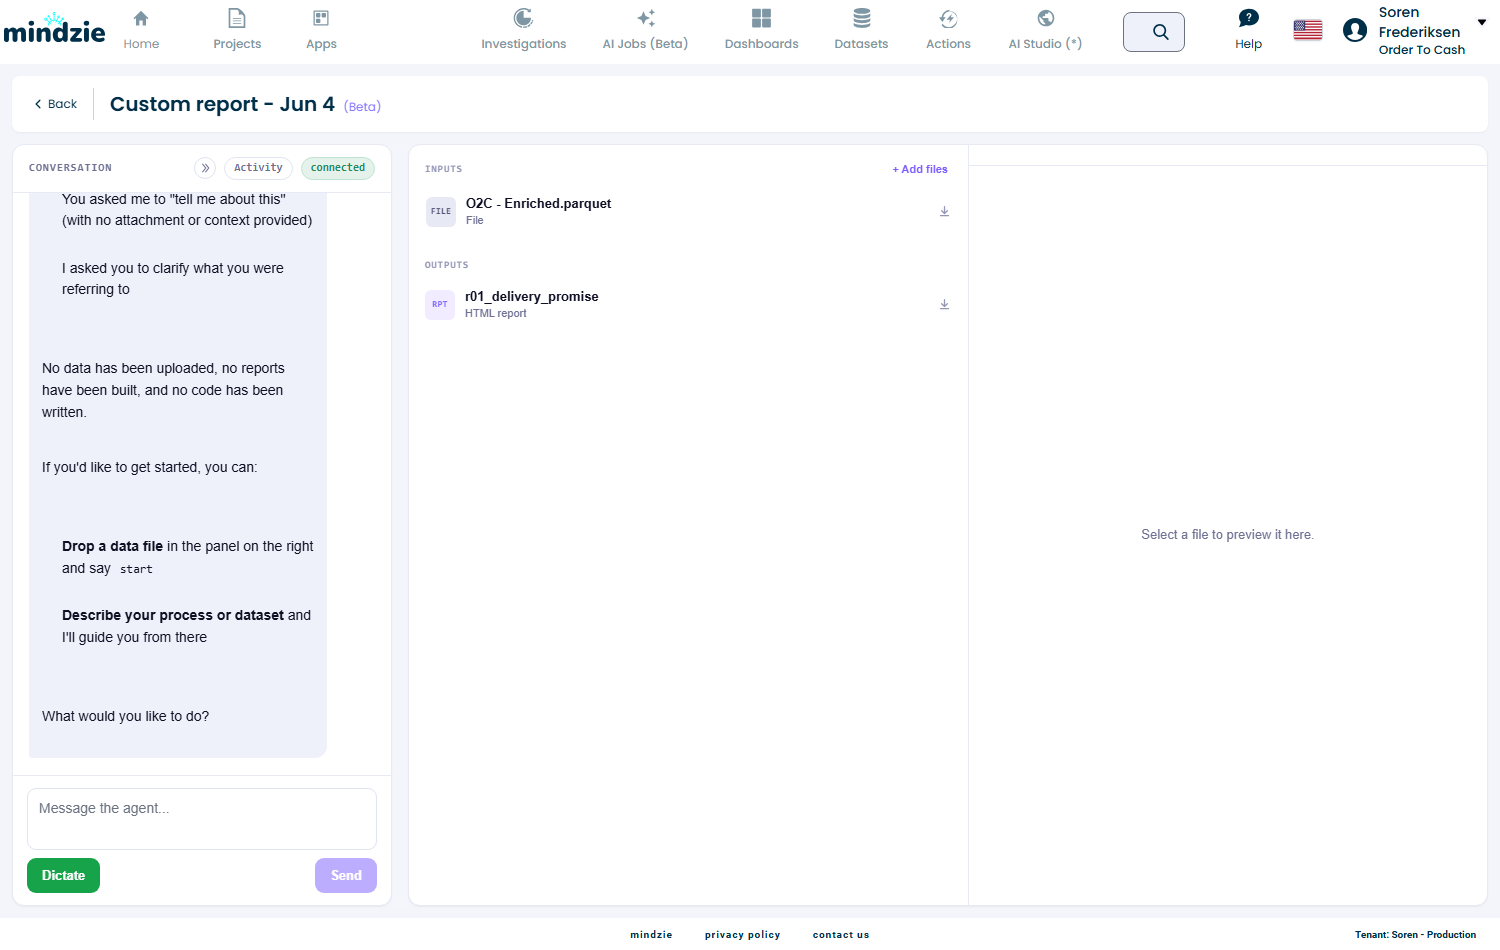Click the Send button
This screenshot has width=1500, height=950.
[346, 875]
